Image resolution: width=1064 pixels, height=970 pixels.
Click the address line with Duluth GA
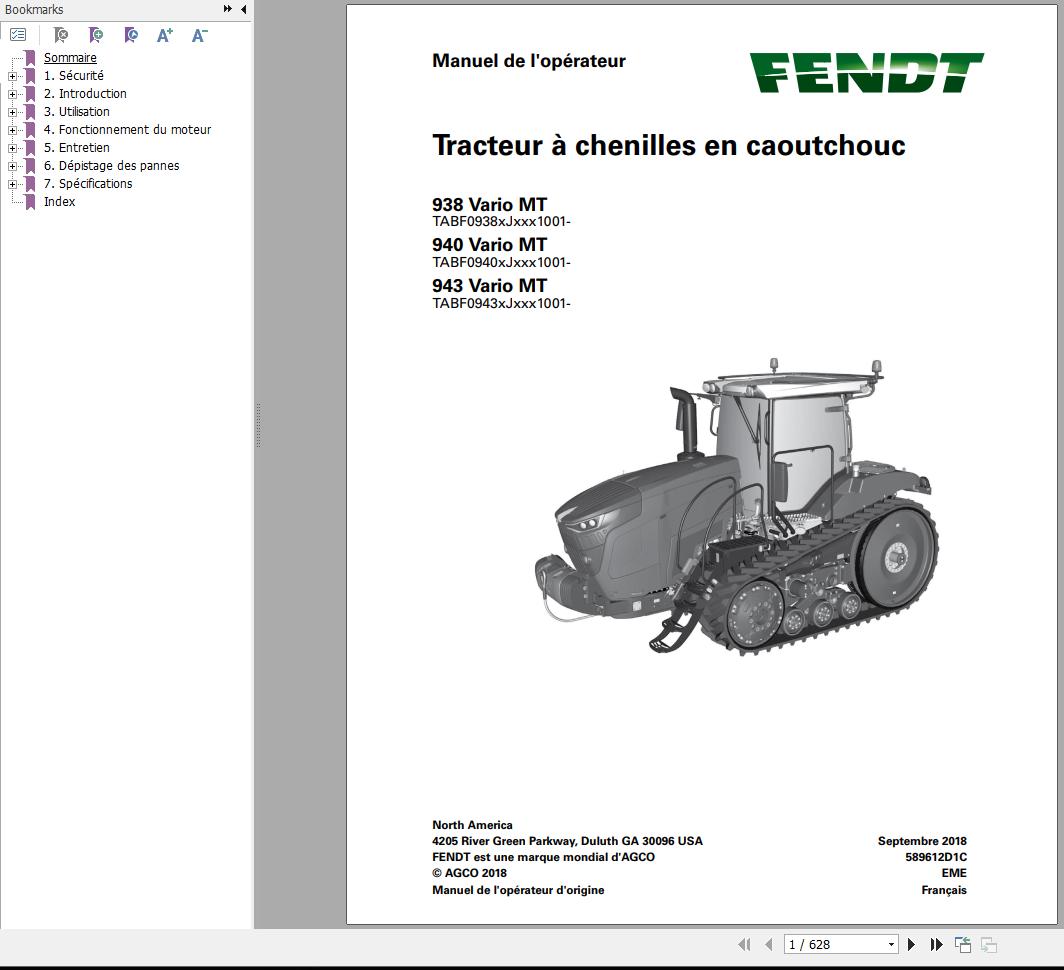(567, 841)
